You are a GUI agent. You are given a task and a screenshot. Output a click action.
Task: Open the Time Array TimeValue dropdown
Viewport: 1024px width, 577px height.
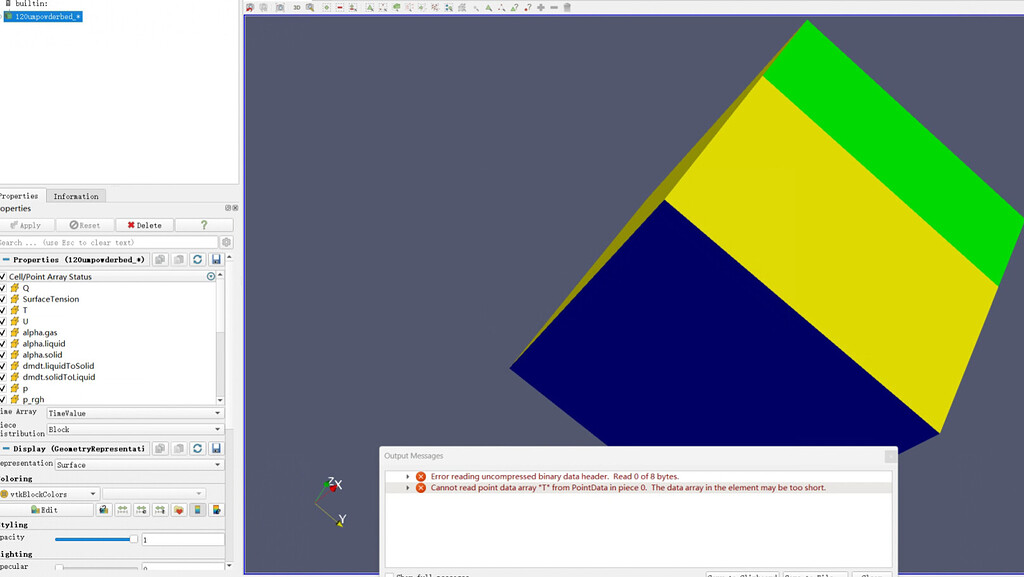[135, 413]
